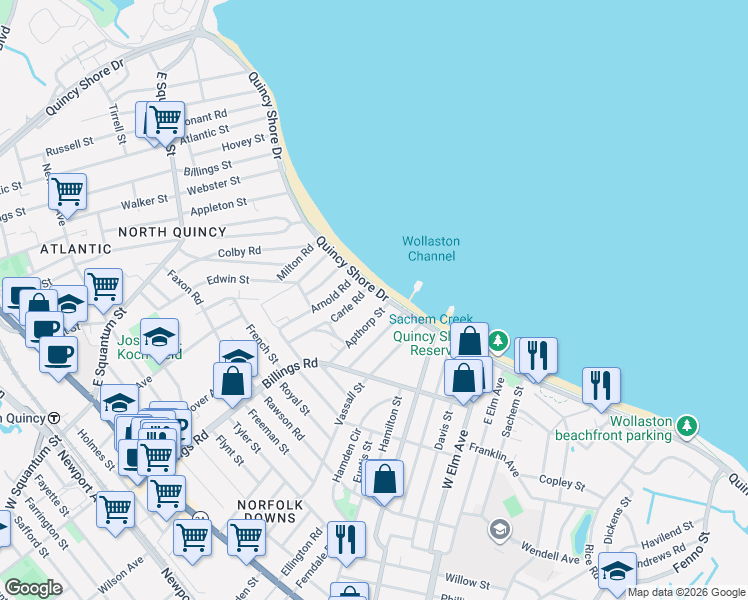Click the Russell St street label
The height and width of the screenshot is (600, 748).
[70, 146]
